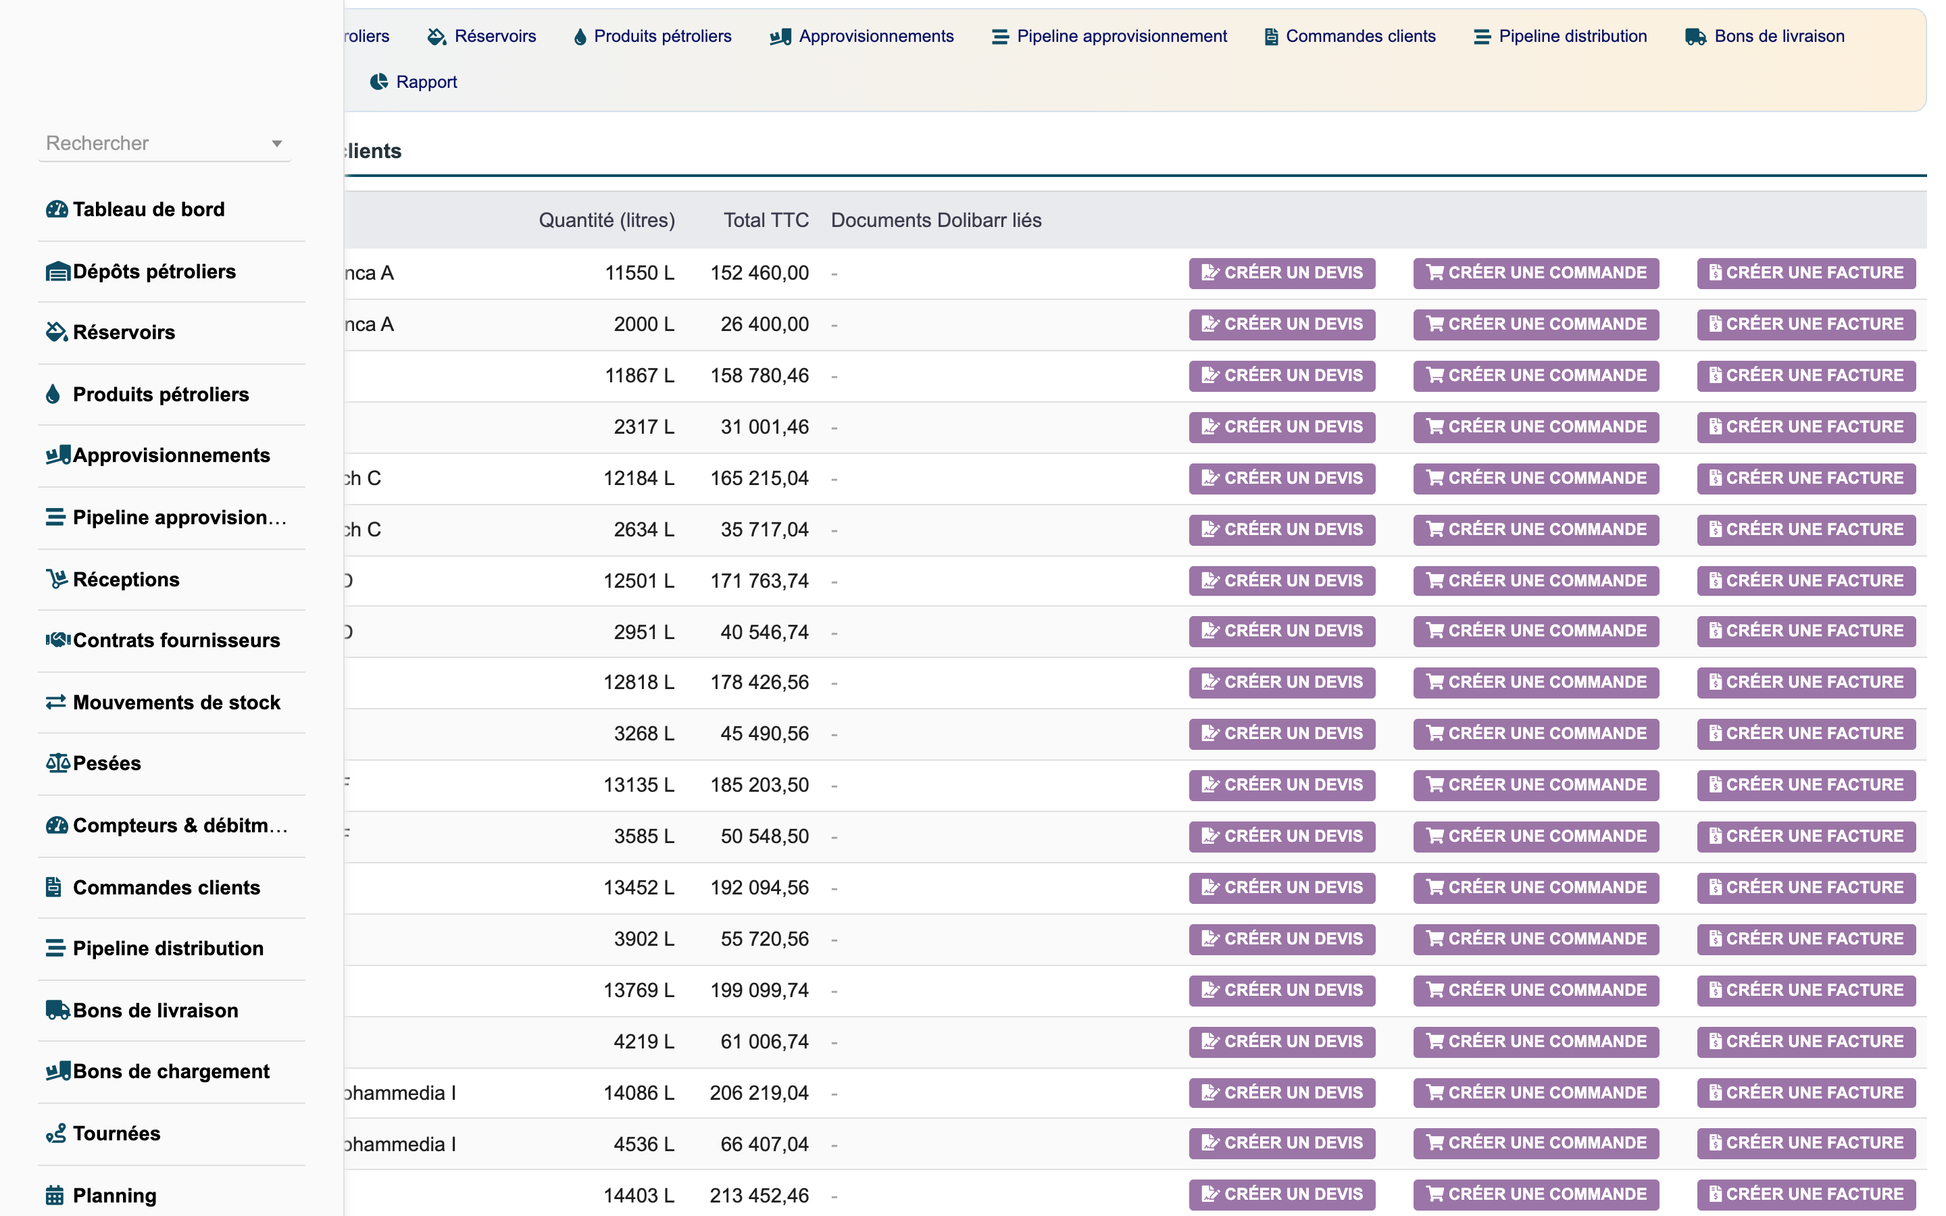The image size is (1946, 1216).
Task: Click Créer une commande on the 12184 L row
Action: pos(1536,478)
